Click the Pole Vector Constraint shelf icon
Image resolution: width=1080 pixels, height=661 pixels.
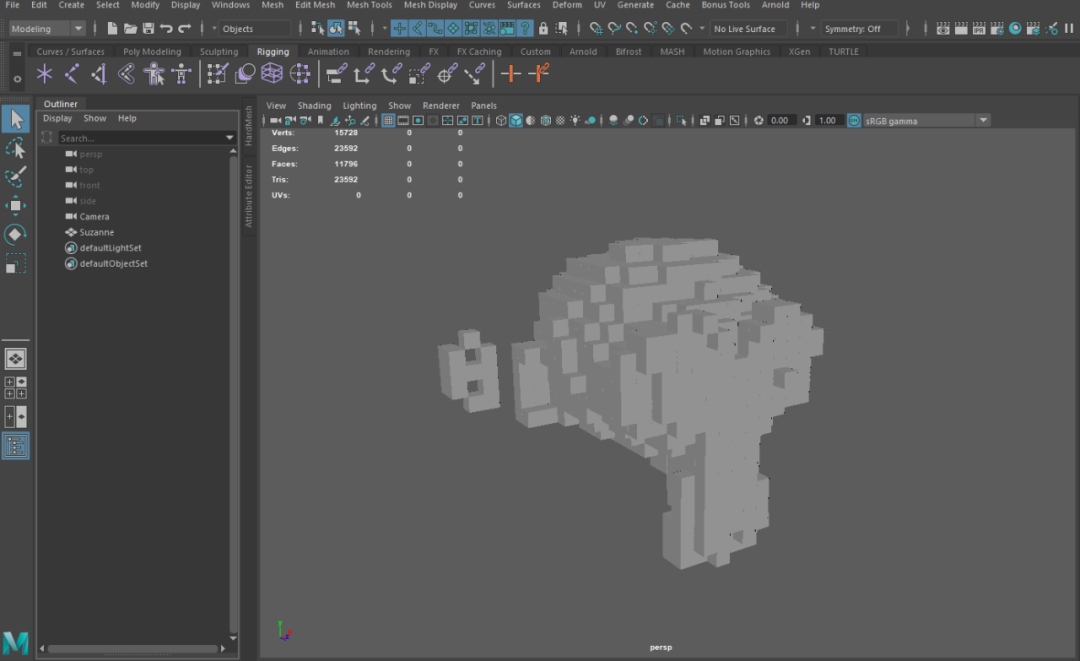(474, 74)
